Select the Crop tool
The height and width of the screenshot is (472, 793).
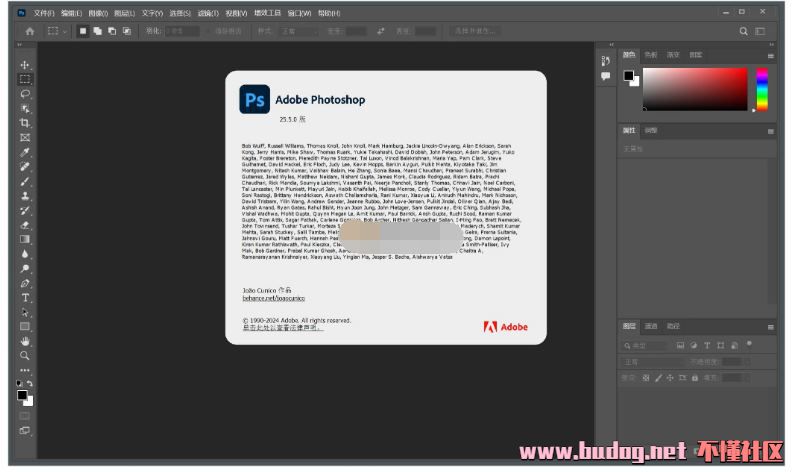click(25, 123)
